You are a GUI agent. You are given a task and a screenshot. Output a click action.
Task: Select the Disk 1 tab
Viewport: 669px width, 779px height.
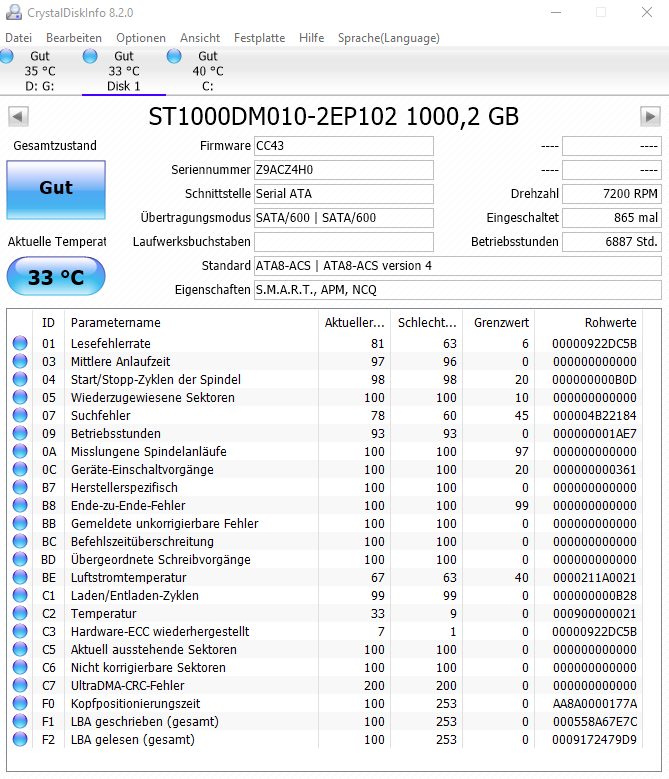pos(124,71)
